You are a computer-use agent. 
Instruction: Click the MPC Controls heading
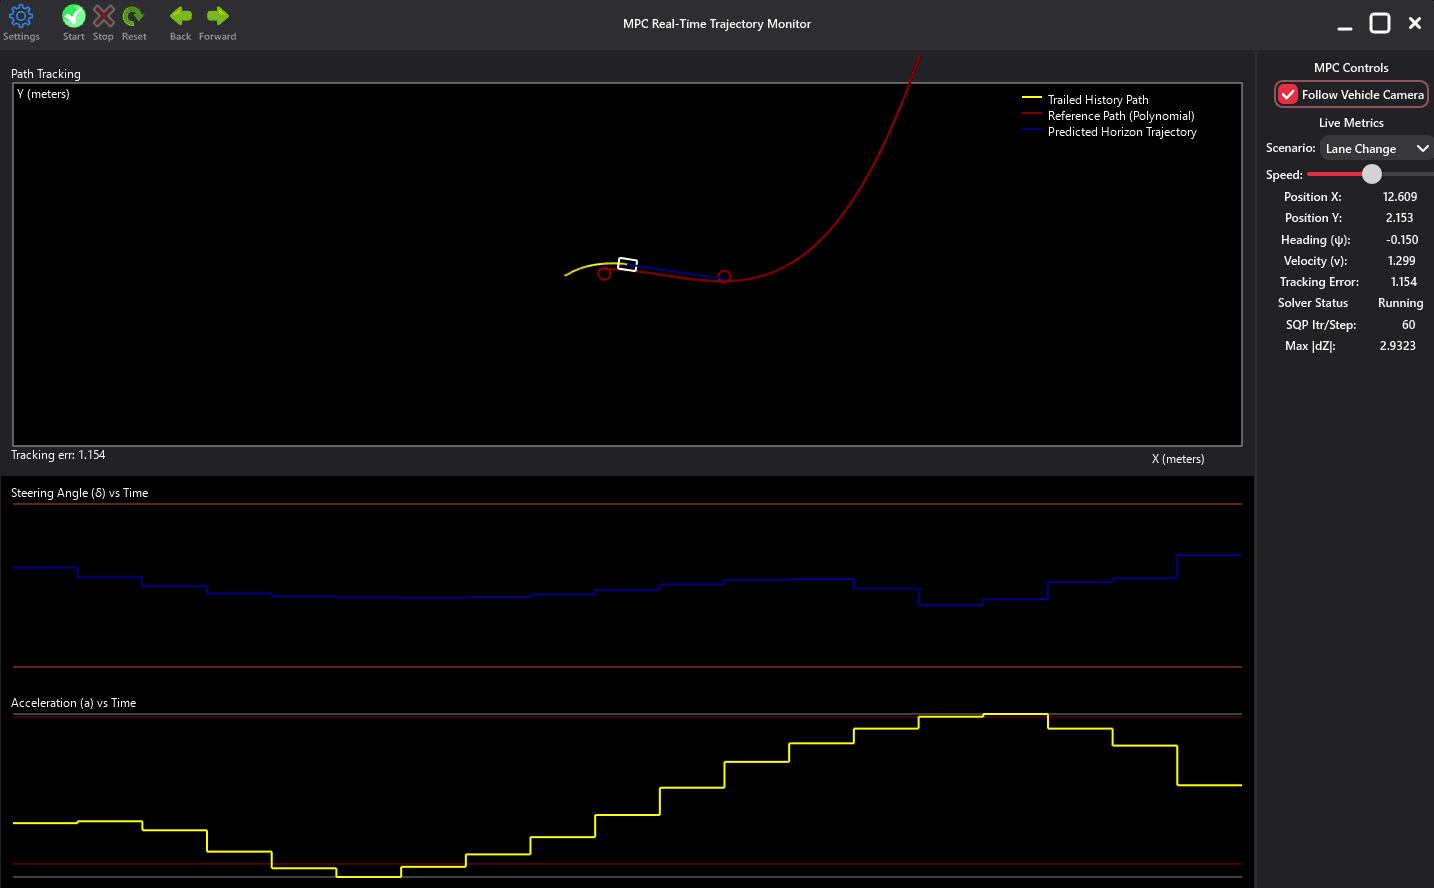pyautogui.click(x=1351, y=68)
